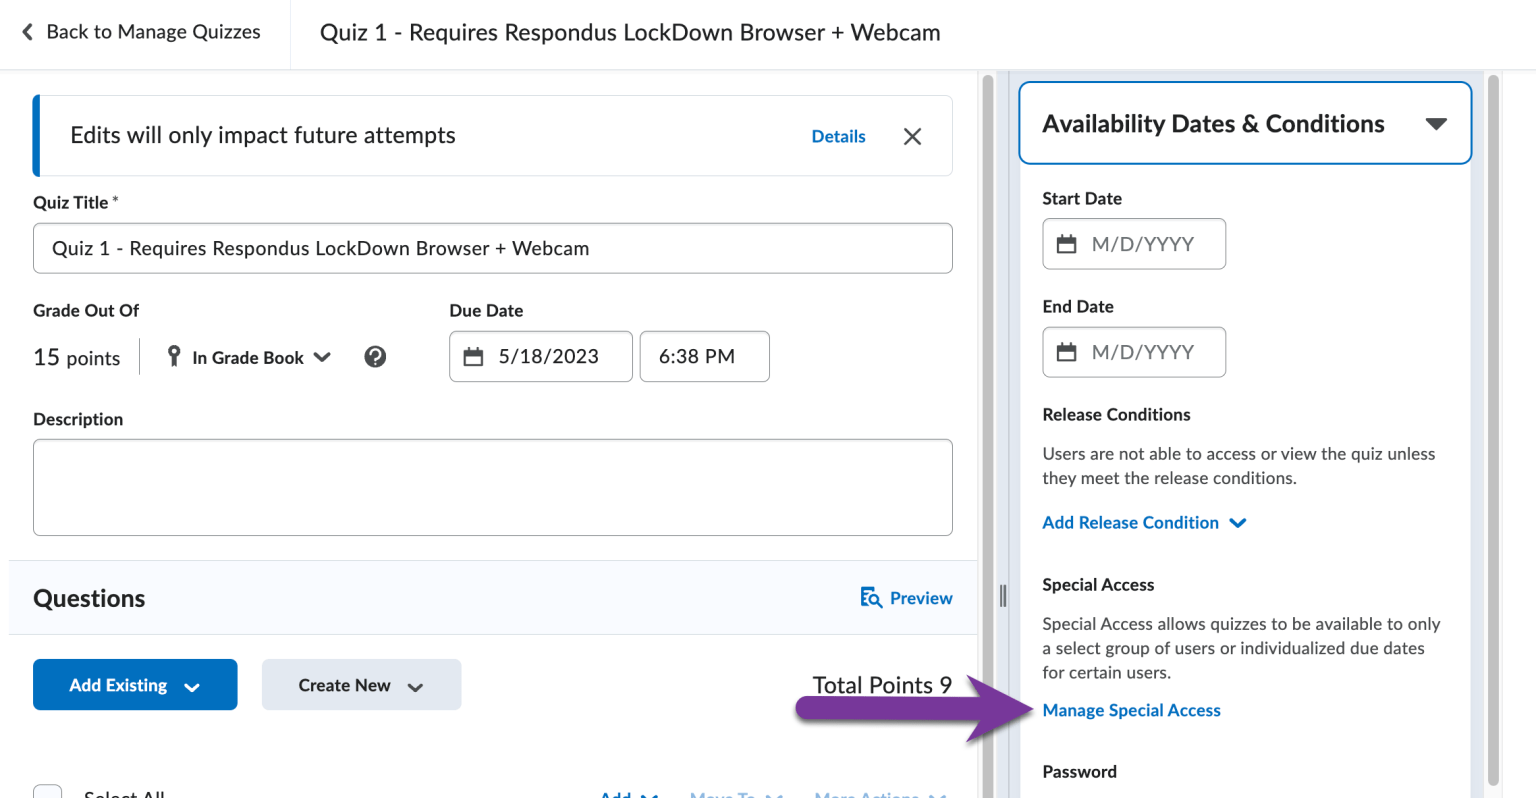
Task: Click the 6:38 PM due time field
Action: point(704,357)
